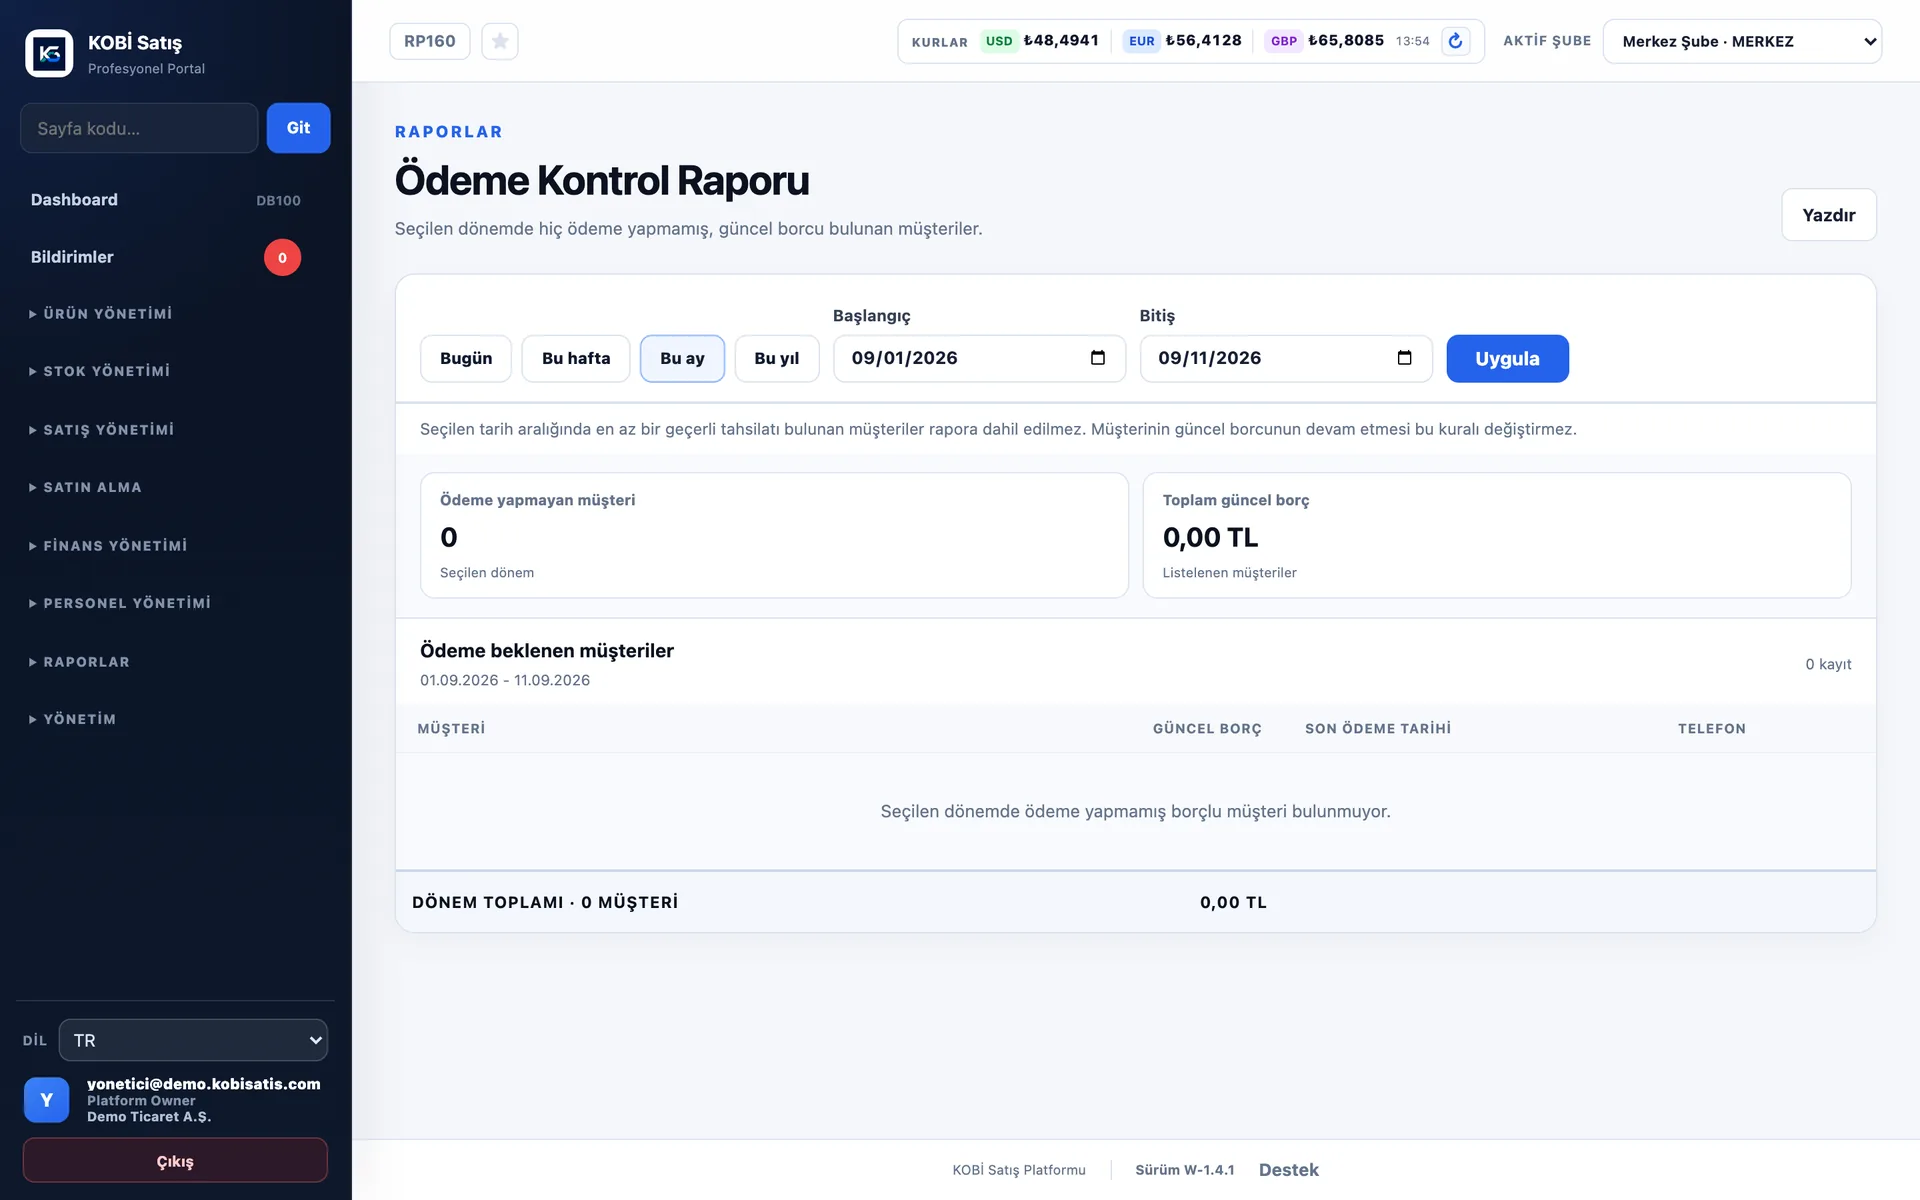Click the Uygula button
Viewport: 1920px width, 1200px height.
click(x=1507, y=358)
